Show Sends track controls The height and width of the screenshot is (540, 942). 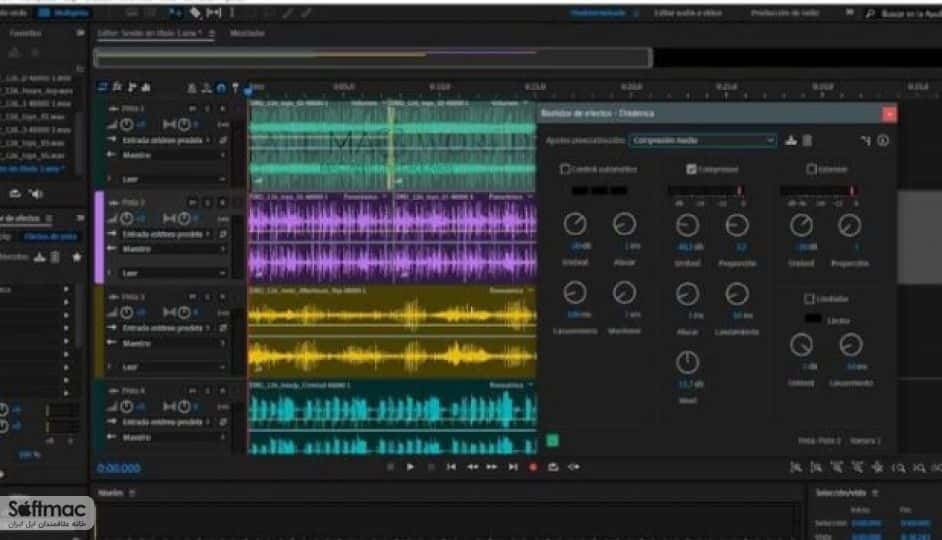click(132, 88)
